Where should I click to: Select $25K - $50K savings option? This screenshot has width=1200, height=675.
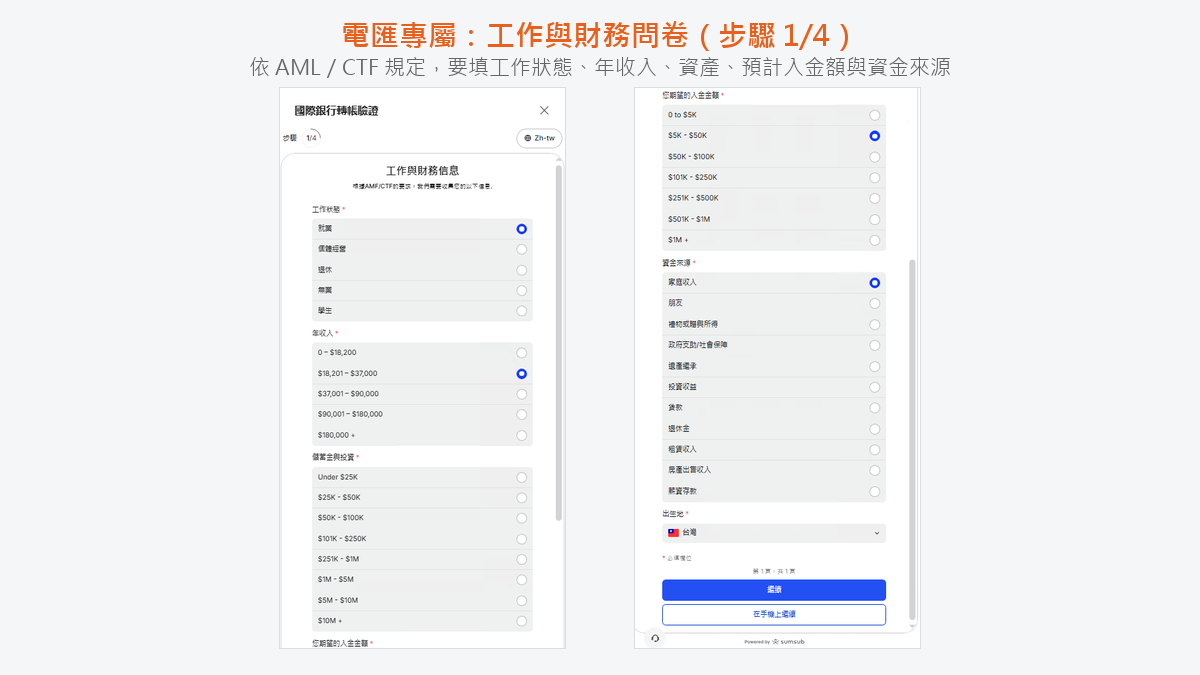422,497
